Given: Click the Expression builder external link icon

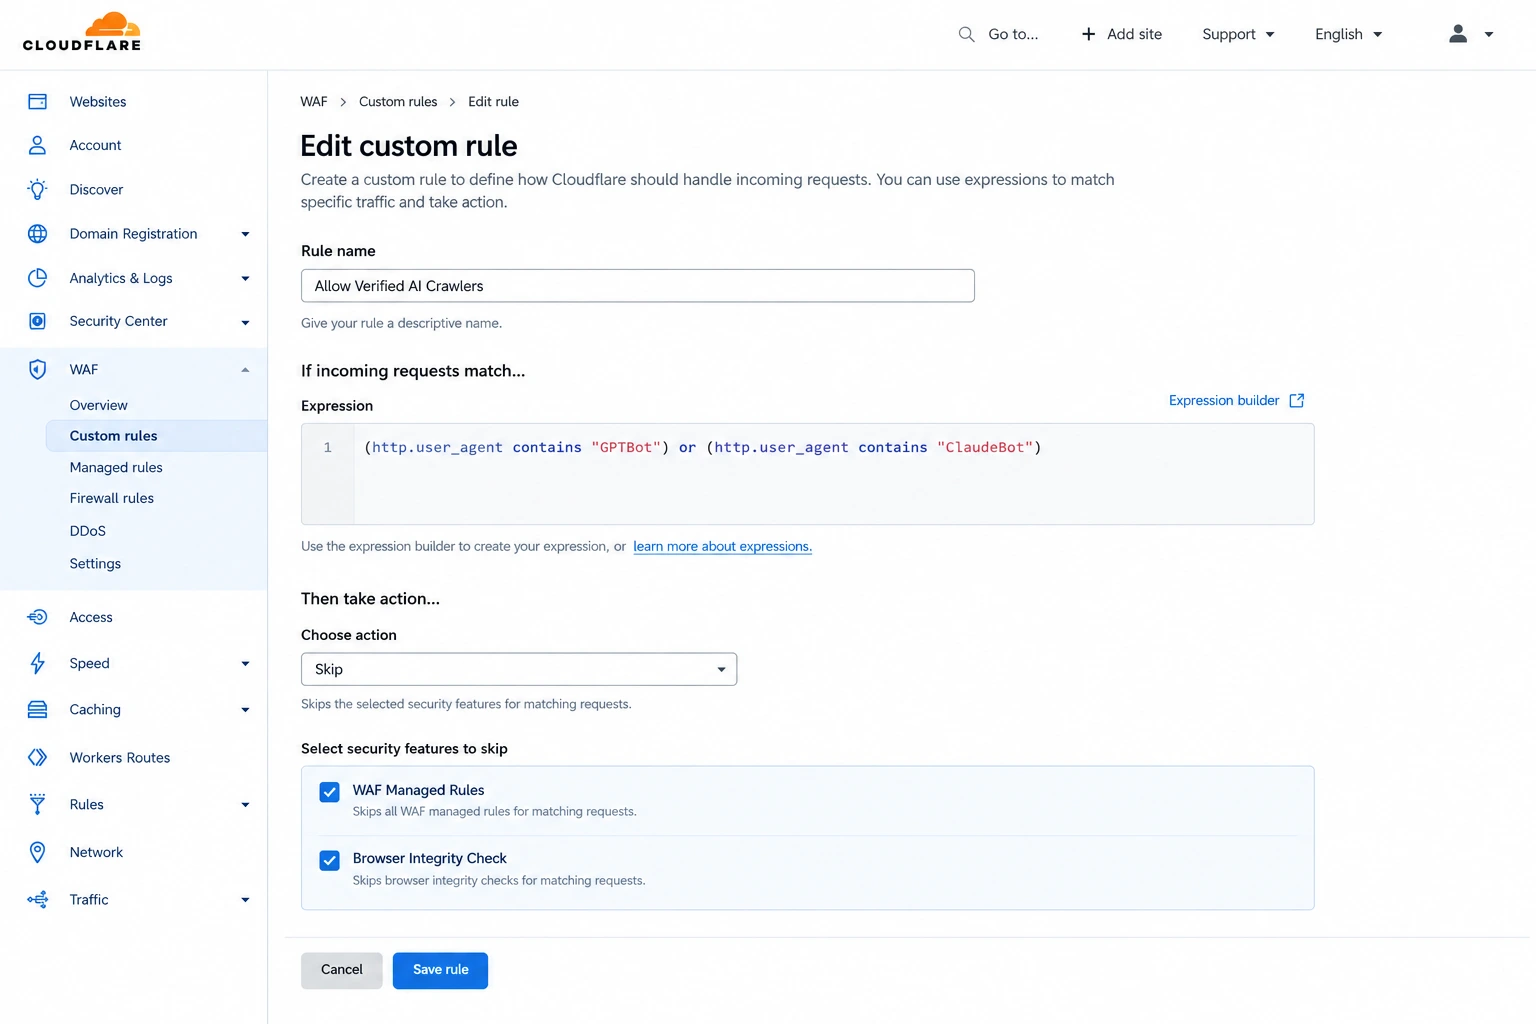Looking at the screenshot, I should pyautogui.click(x=1297, y=400).
